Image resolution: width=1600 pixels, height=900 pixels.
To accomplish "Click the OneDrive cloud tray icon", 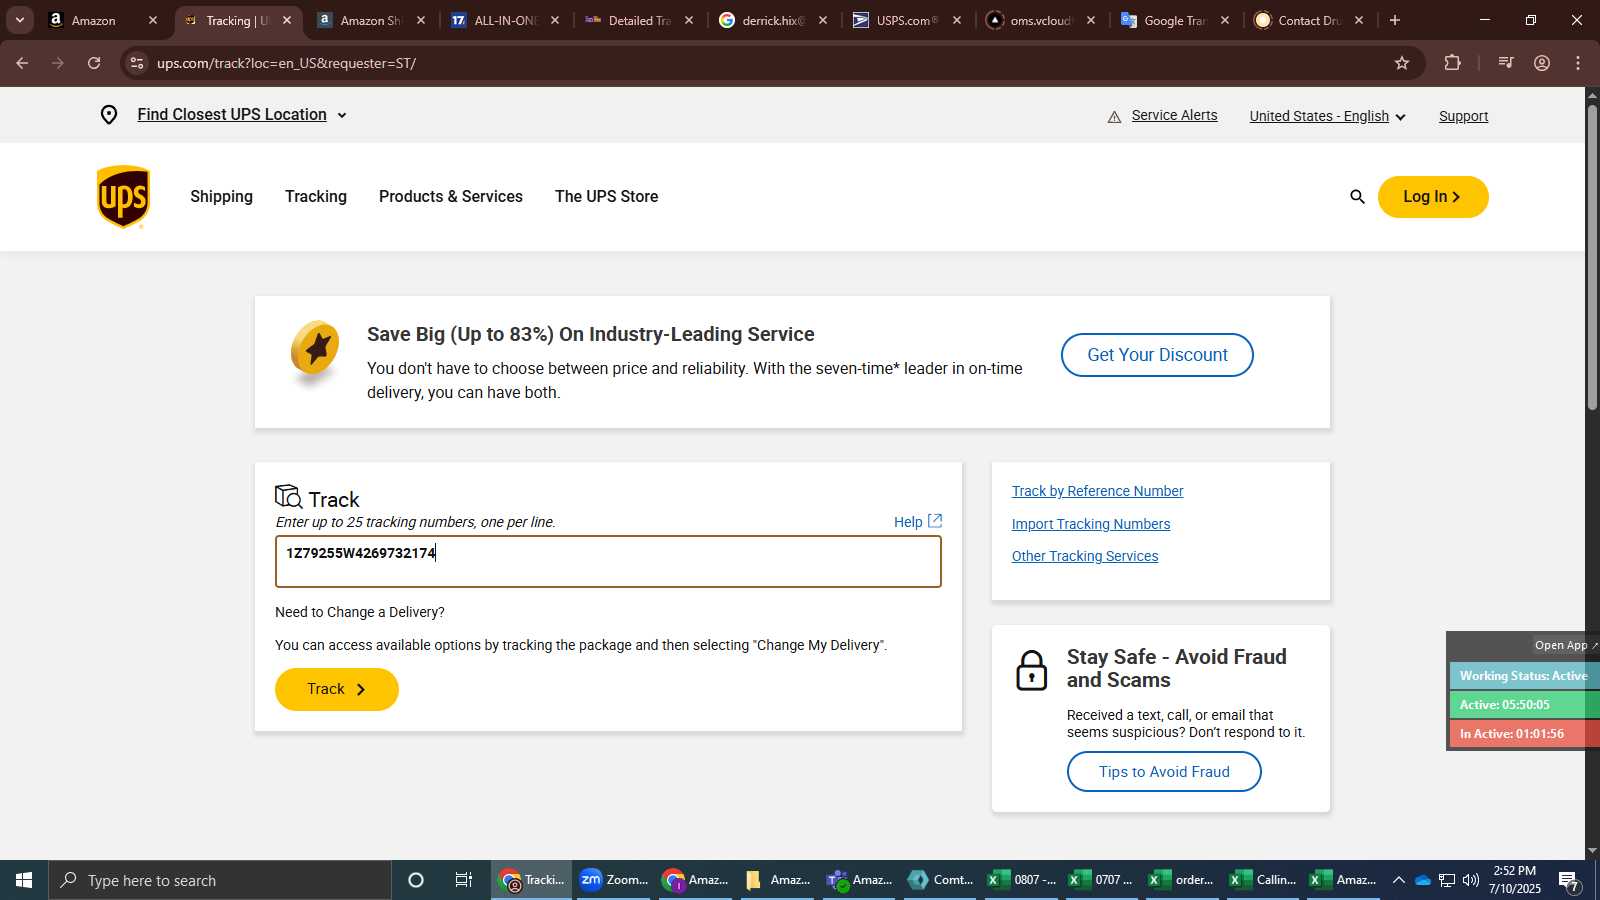I will pos(1423,880).
